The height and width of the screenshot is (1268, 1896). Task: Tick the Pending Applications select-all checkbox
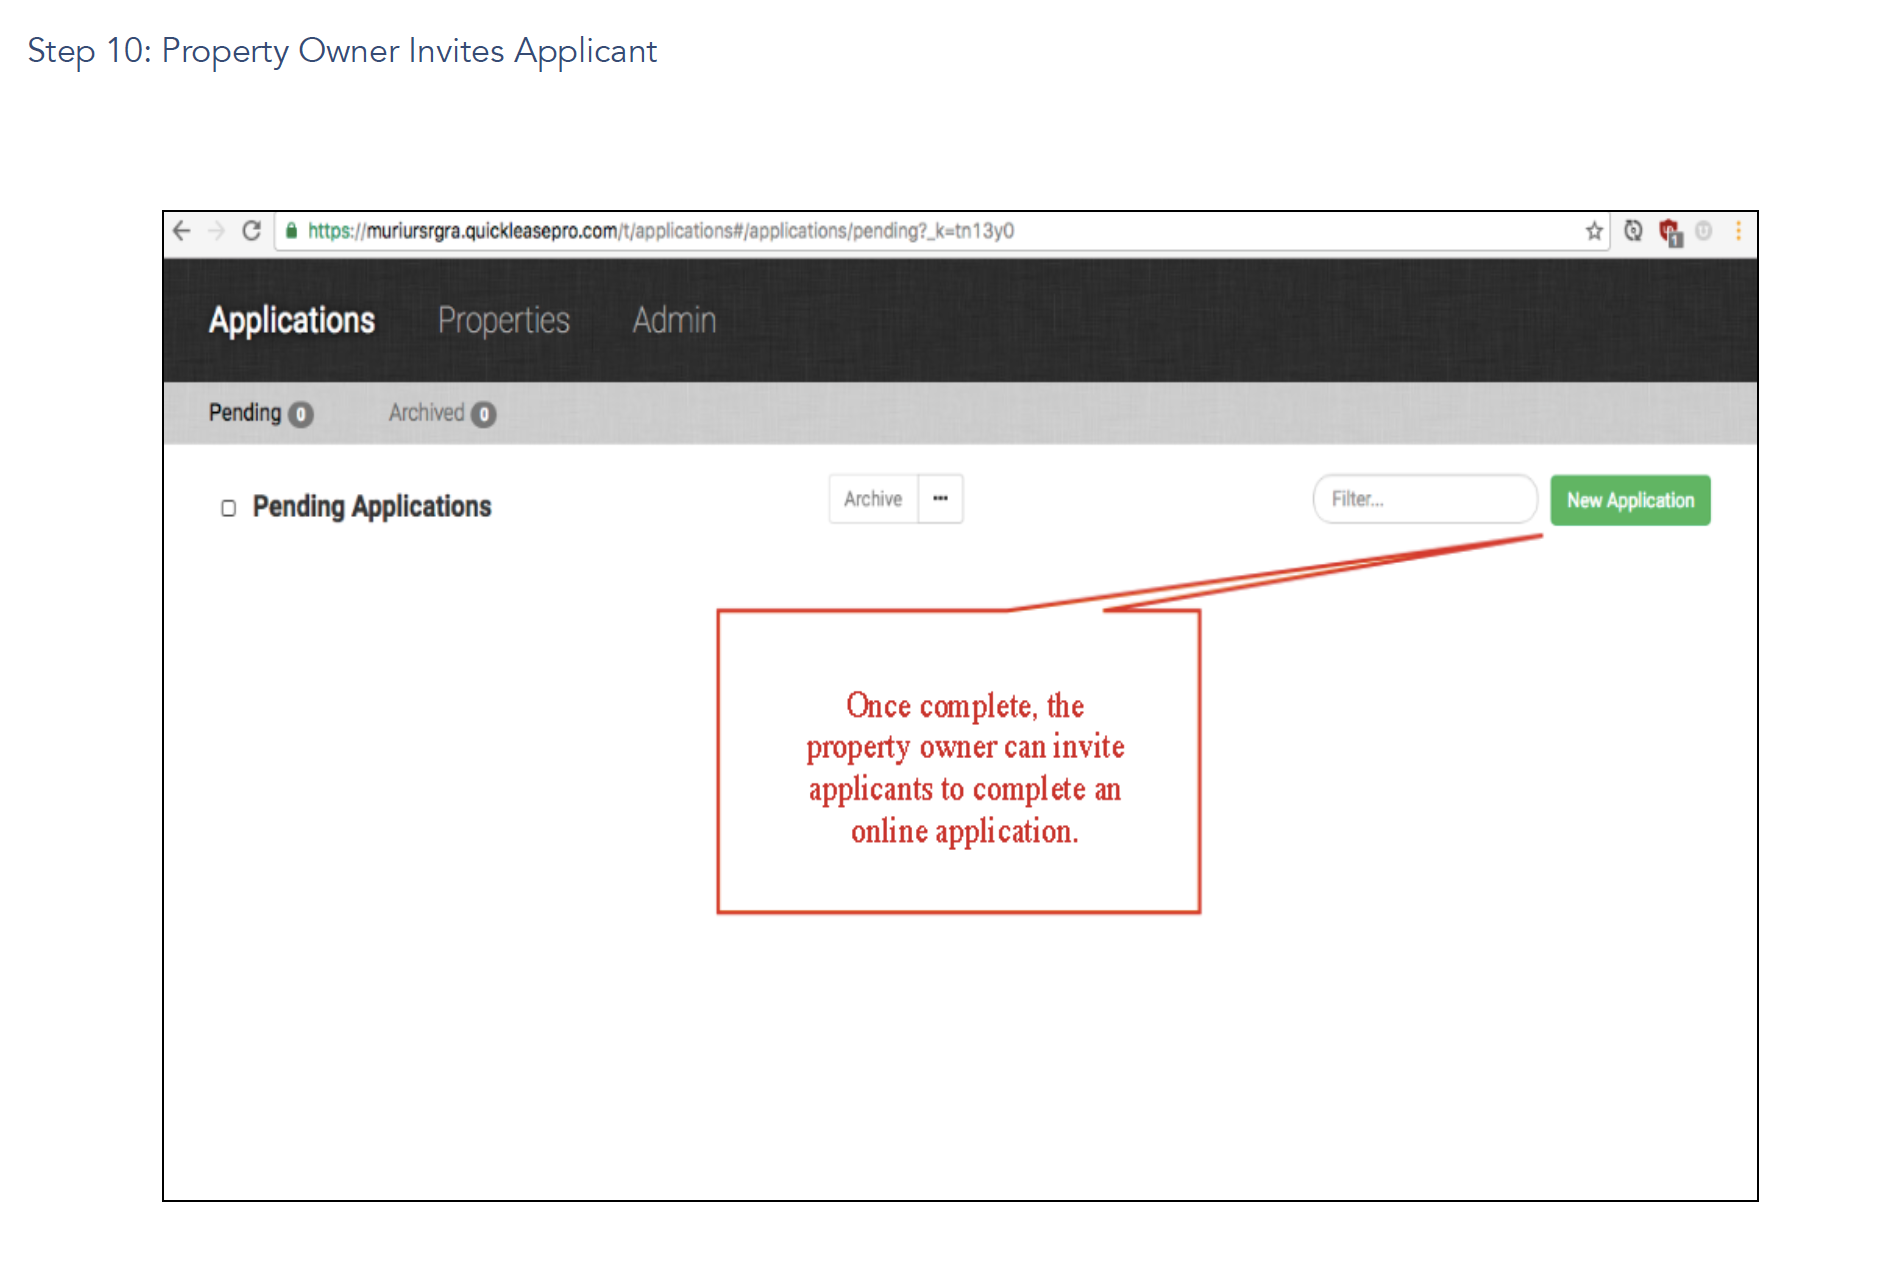tap(229, 508)
